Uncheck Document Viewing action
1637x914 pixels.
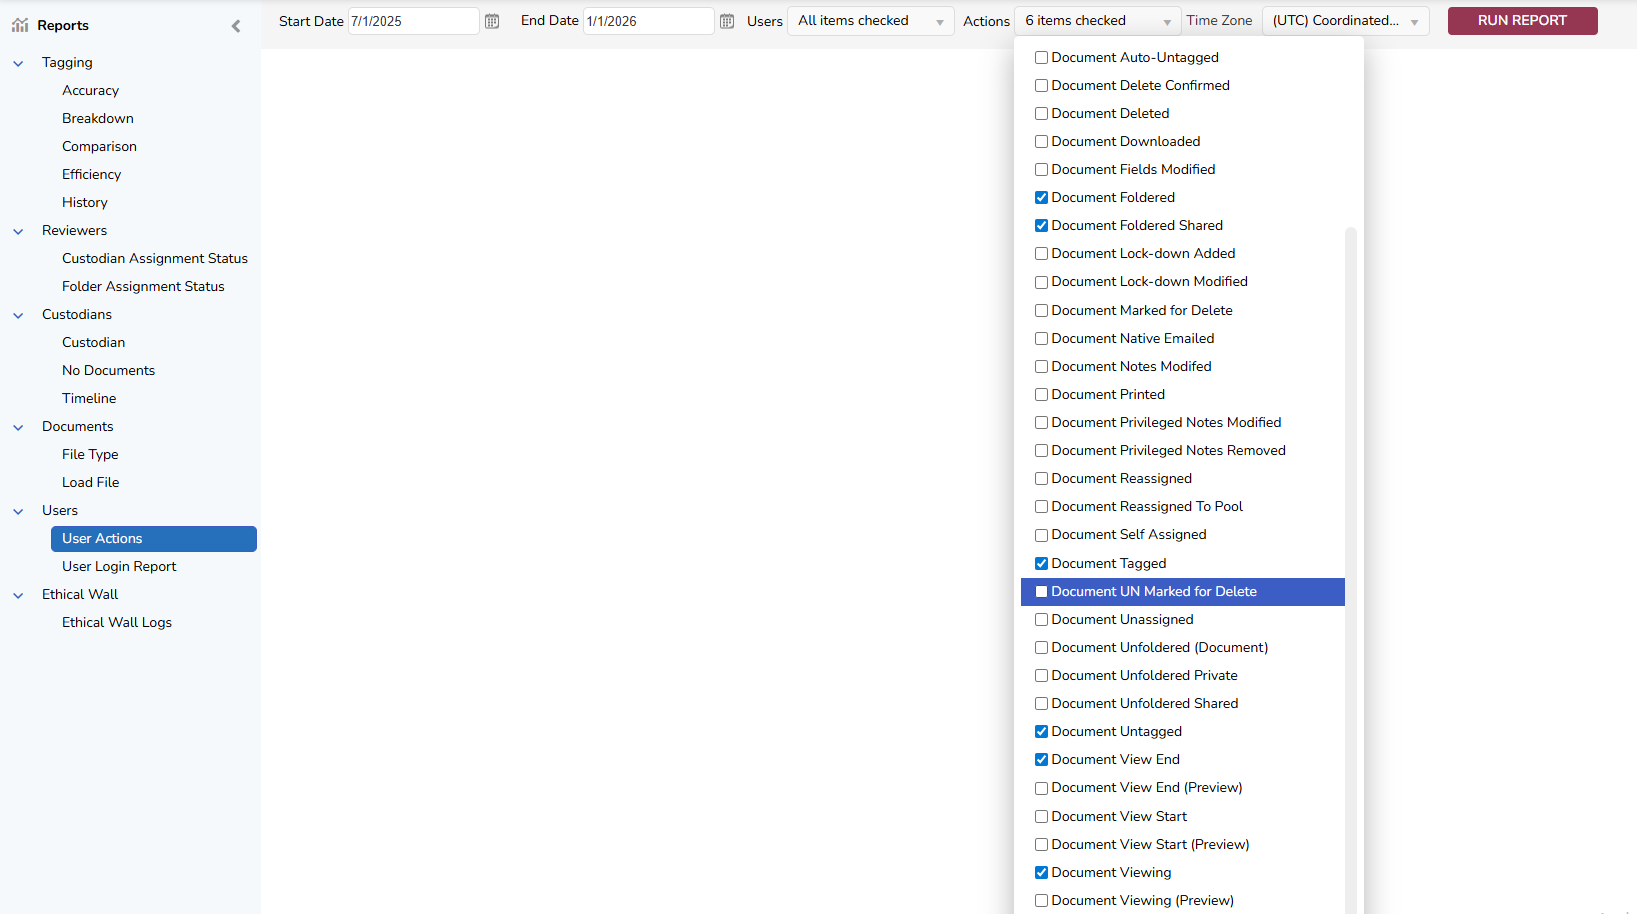pyautogui.click(x=1041, y=873)
